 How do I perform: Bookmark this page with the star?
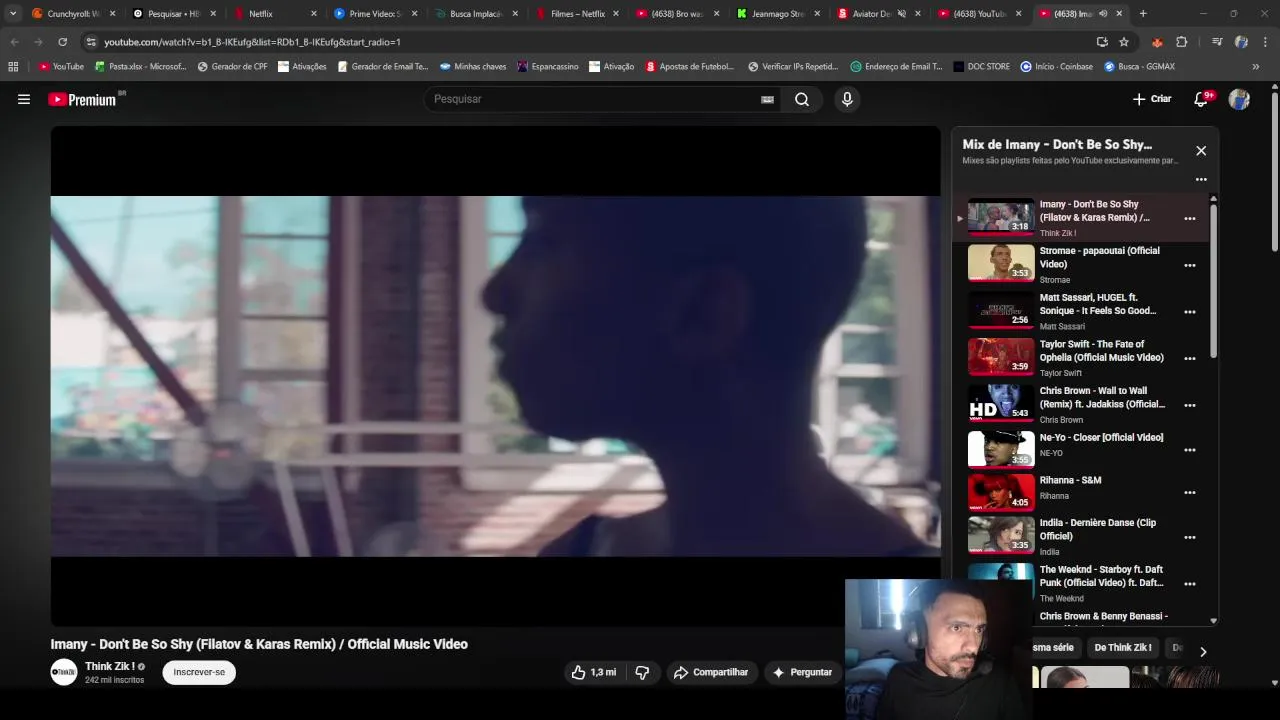(x=1124, y=42)
